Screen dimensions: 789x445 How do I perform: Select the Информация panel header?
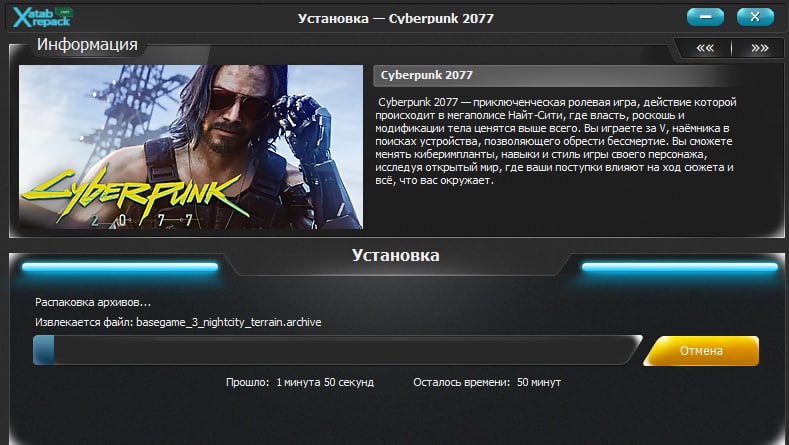(x=87, y=44)
